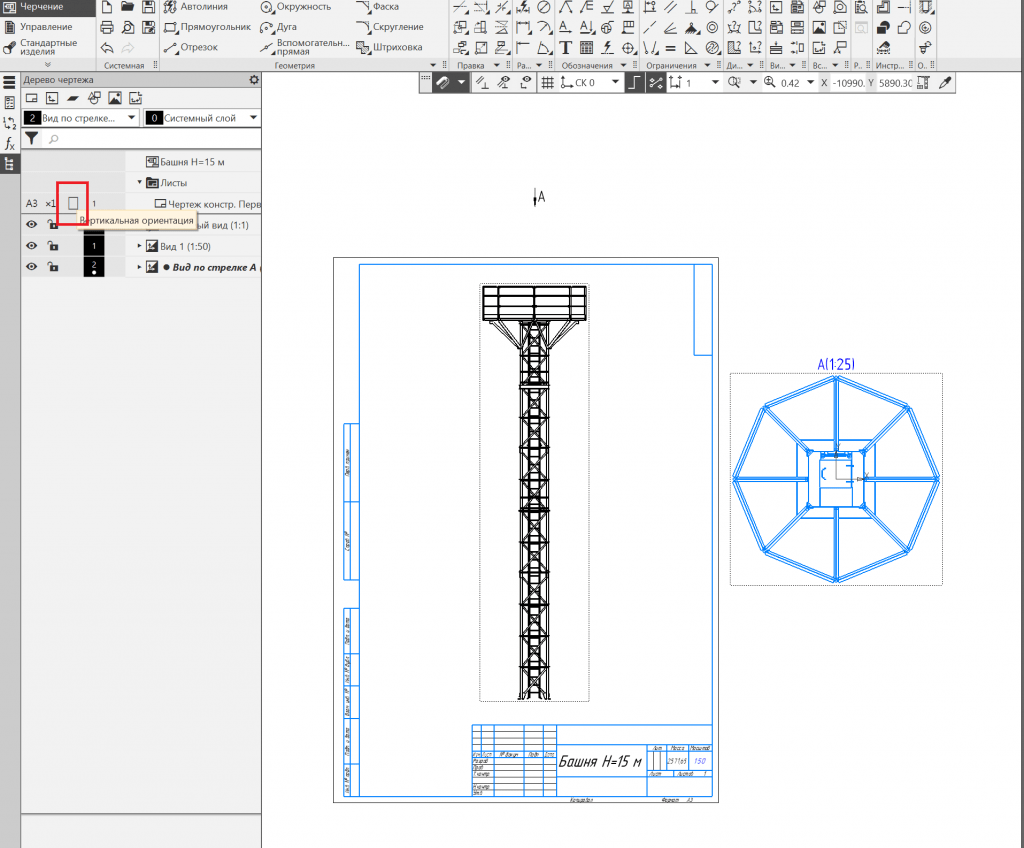Screen dimensions: 1024x848
Task: Open the zoom scale 0.42 dropdown arrow
Action: tap(810, 83)
